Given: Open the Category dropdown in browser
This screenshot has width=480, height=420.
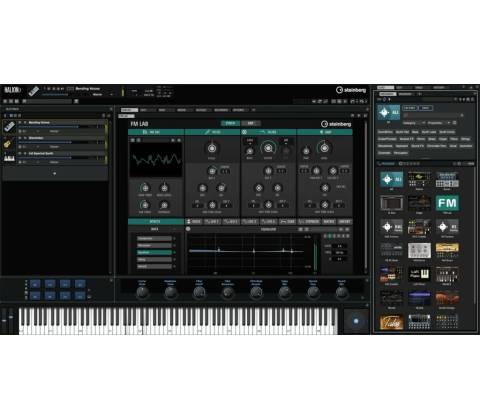Looking at the screenshot, I should [414, 123].
